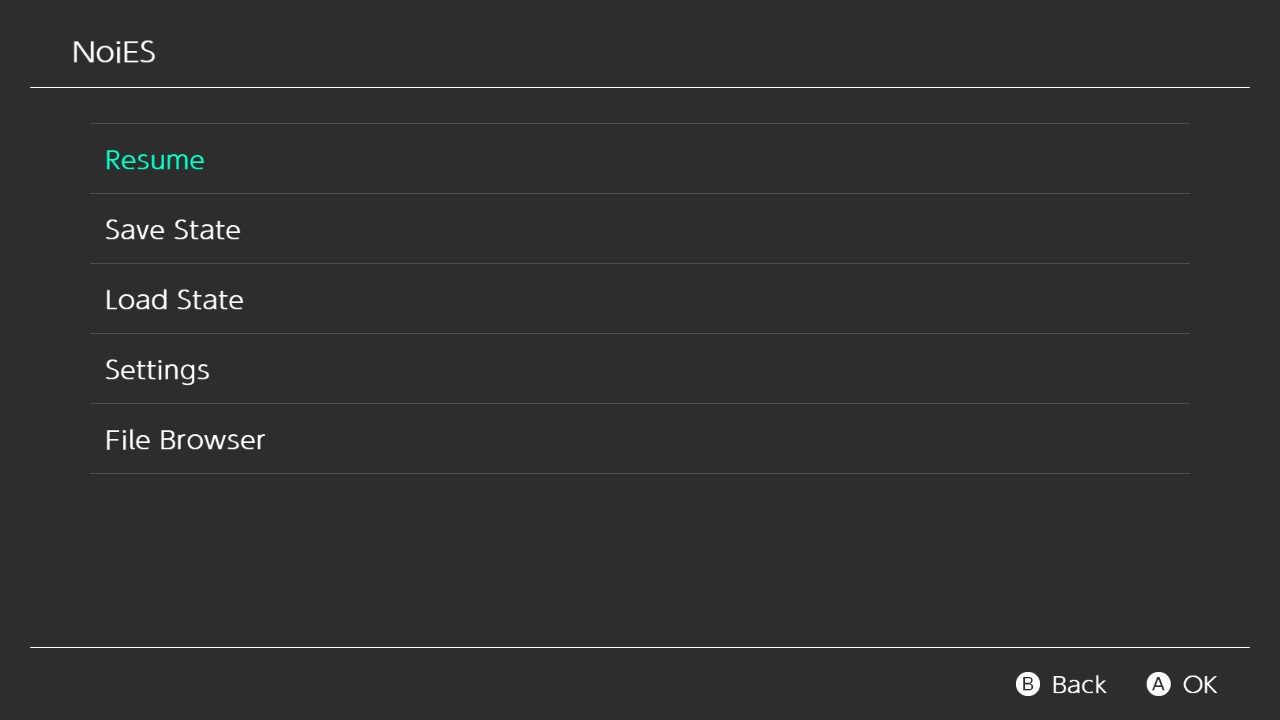Image resolution: width=1280 pixels, height=720 pixels.
Task: Select the Resume menu option
Action: [155, 160]
